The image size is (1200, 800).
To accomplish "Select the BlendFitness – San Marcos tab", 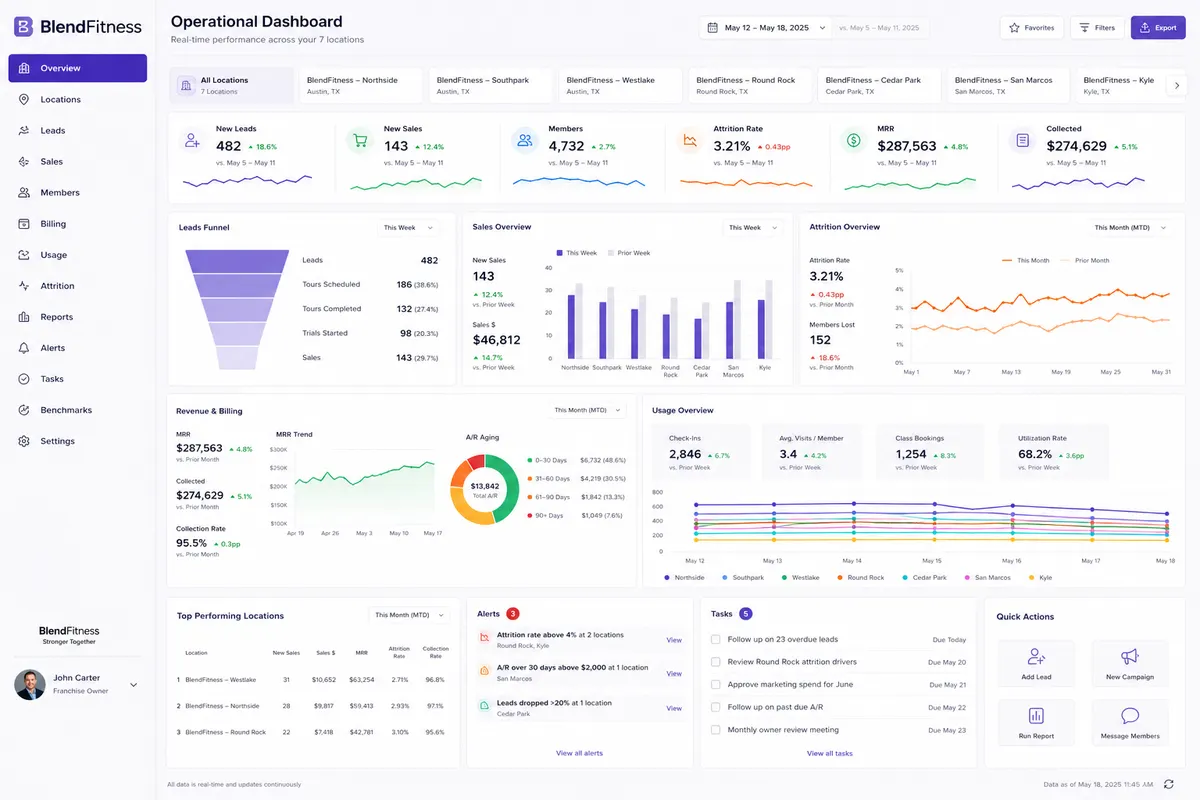I will (1008, 86).
